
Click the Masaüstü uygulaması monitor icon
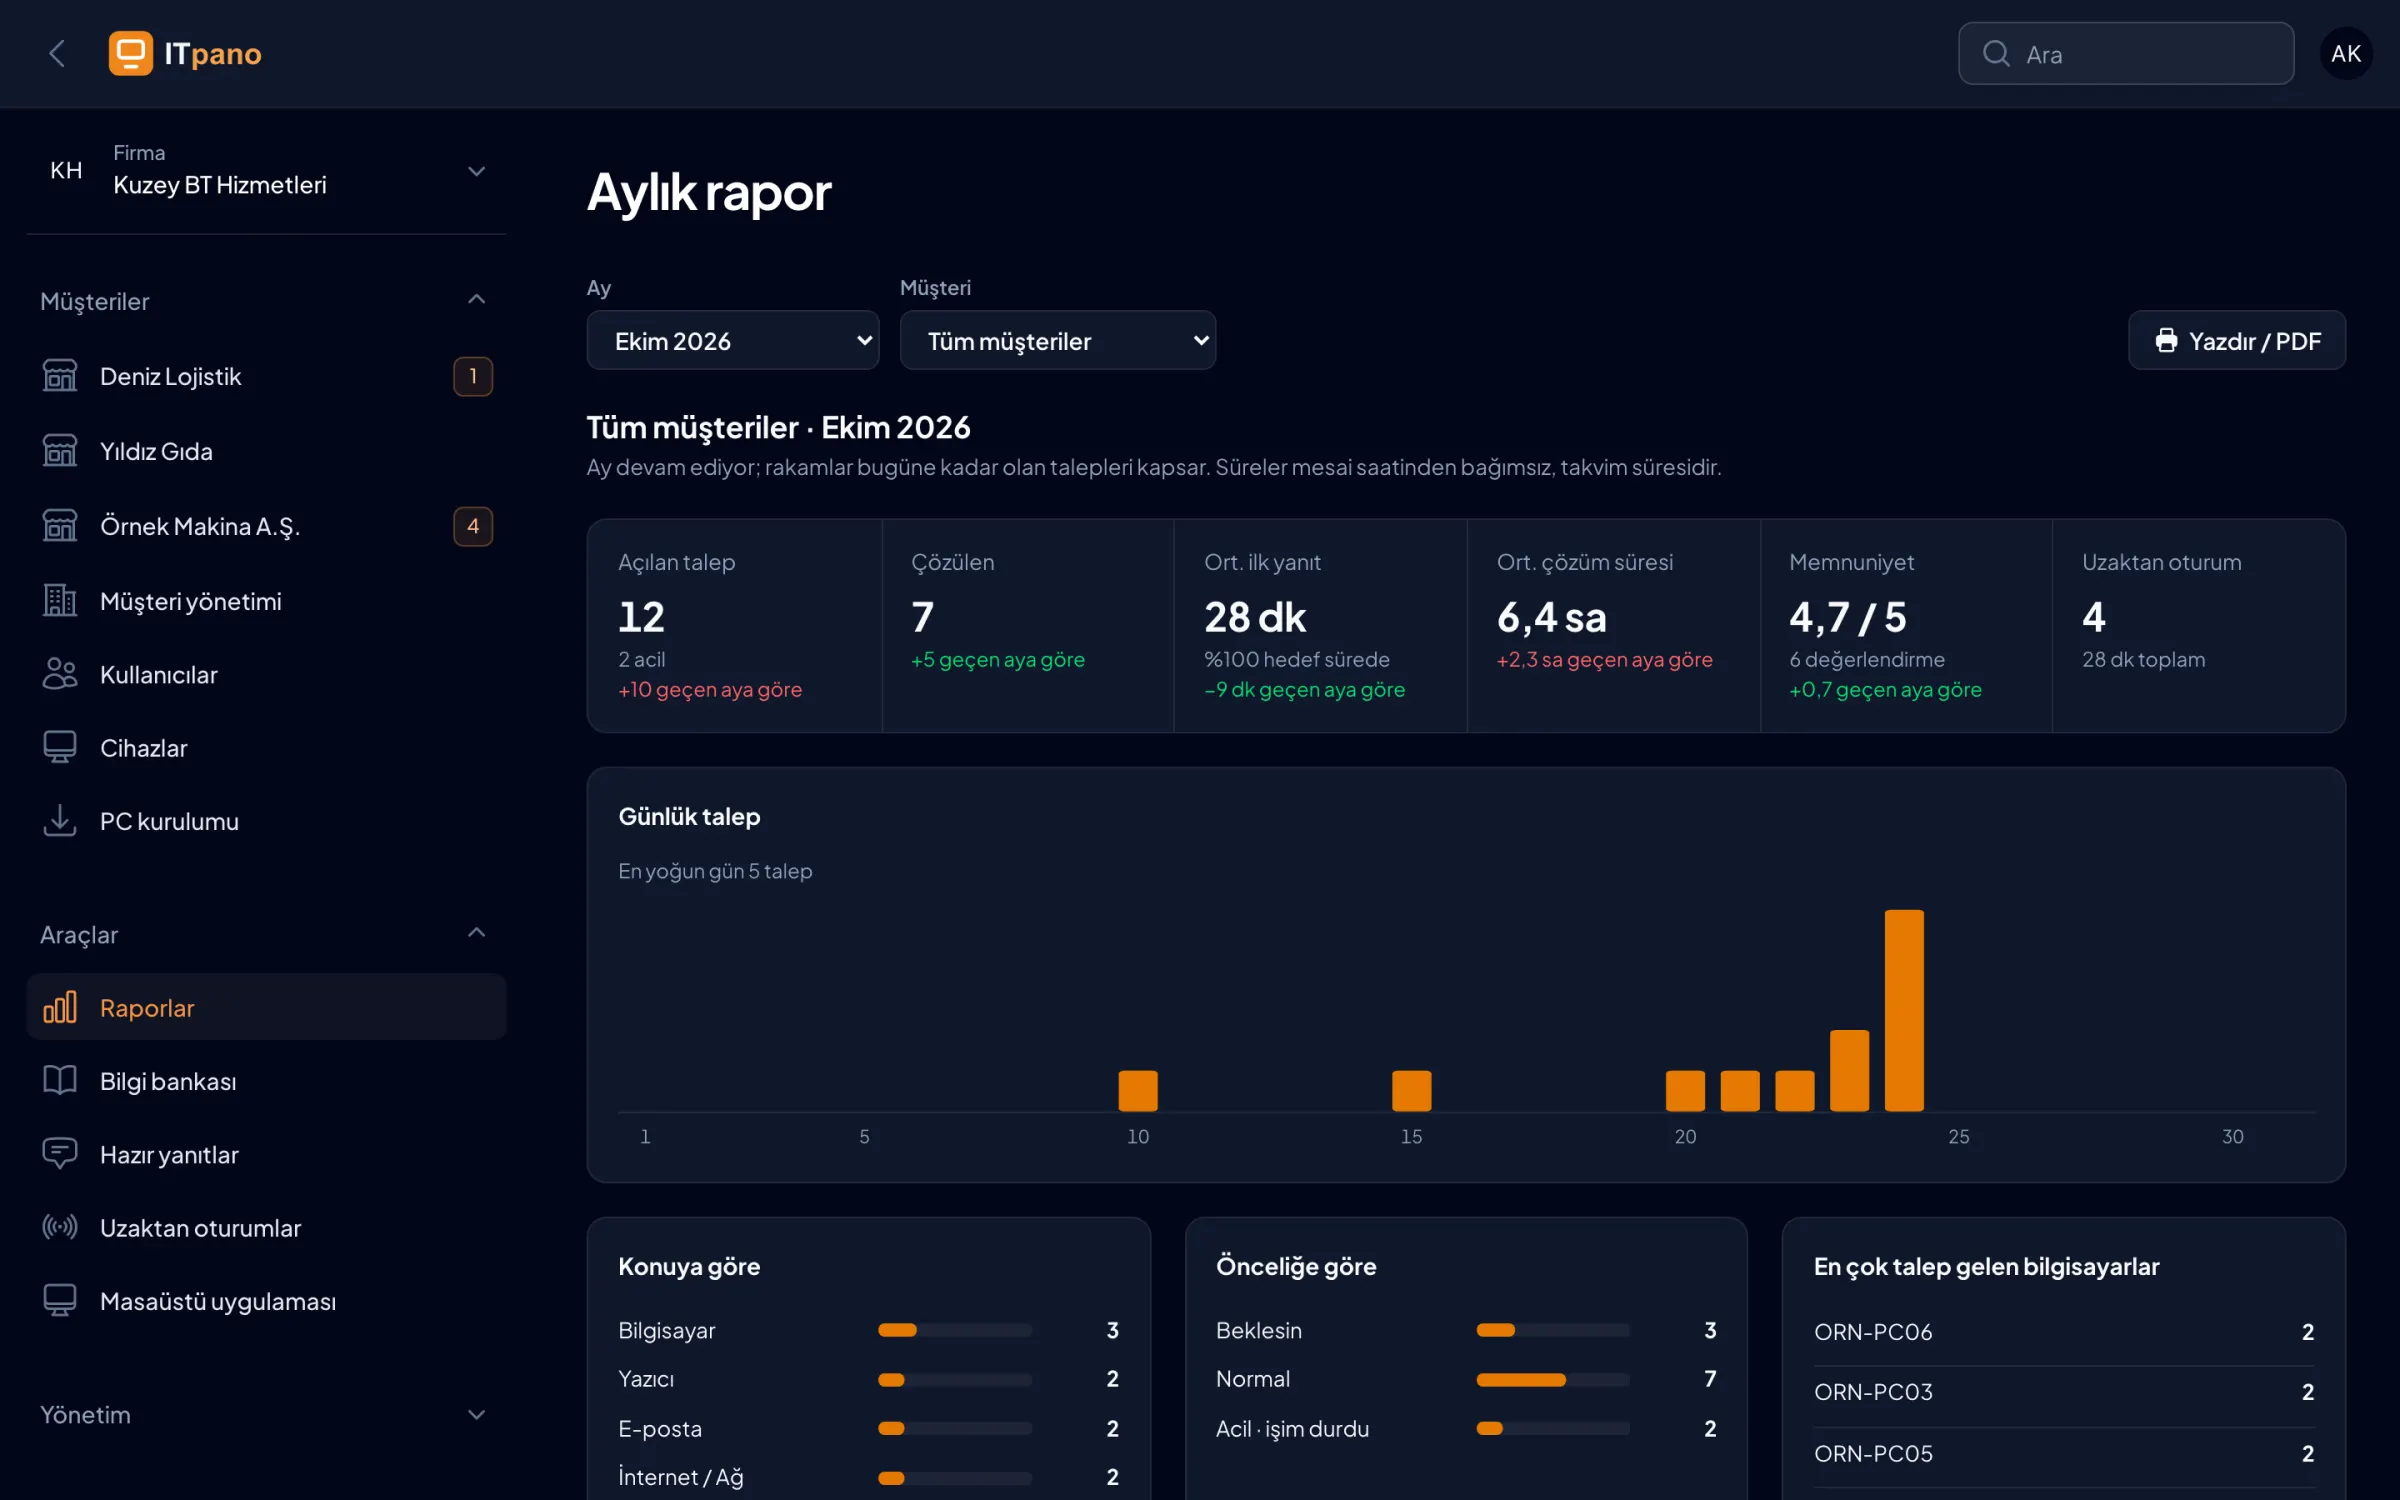coord(60,1301)
